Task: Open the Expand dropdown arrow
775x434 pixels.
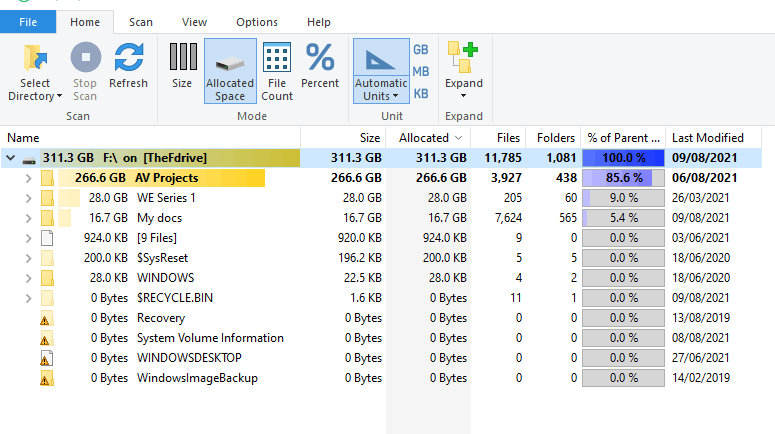Action: click(463, 96)
